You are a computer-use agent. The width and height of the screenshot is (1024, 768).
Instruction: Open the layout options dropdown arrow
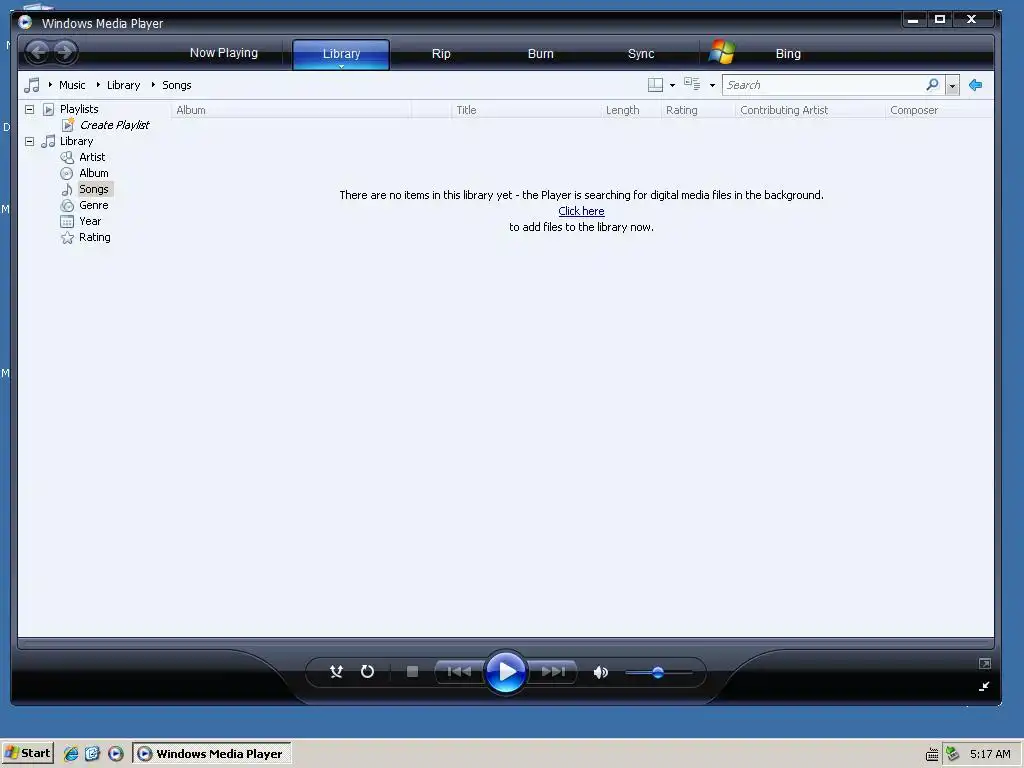[672, 86]
